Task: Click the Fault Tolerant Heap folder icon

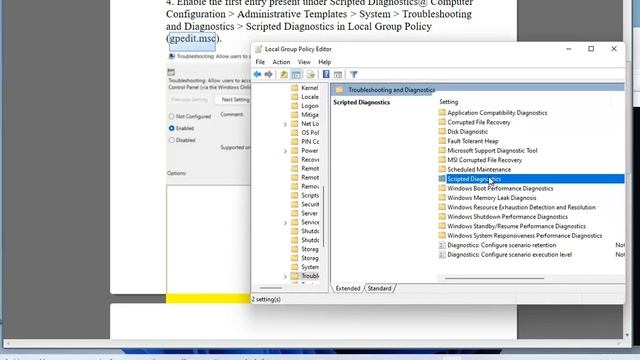Action: [442, 141]
